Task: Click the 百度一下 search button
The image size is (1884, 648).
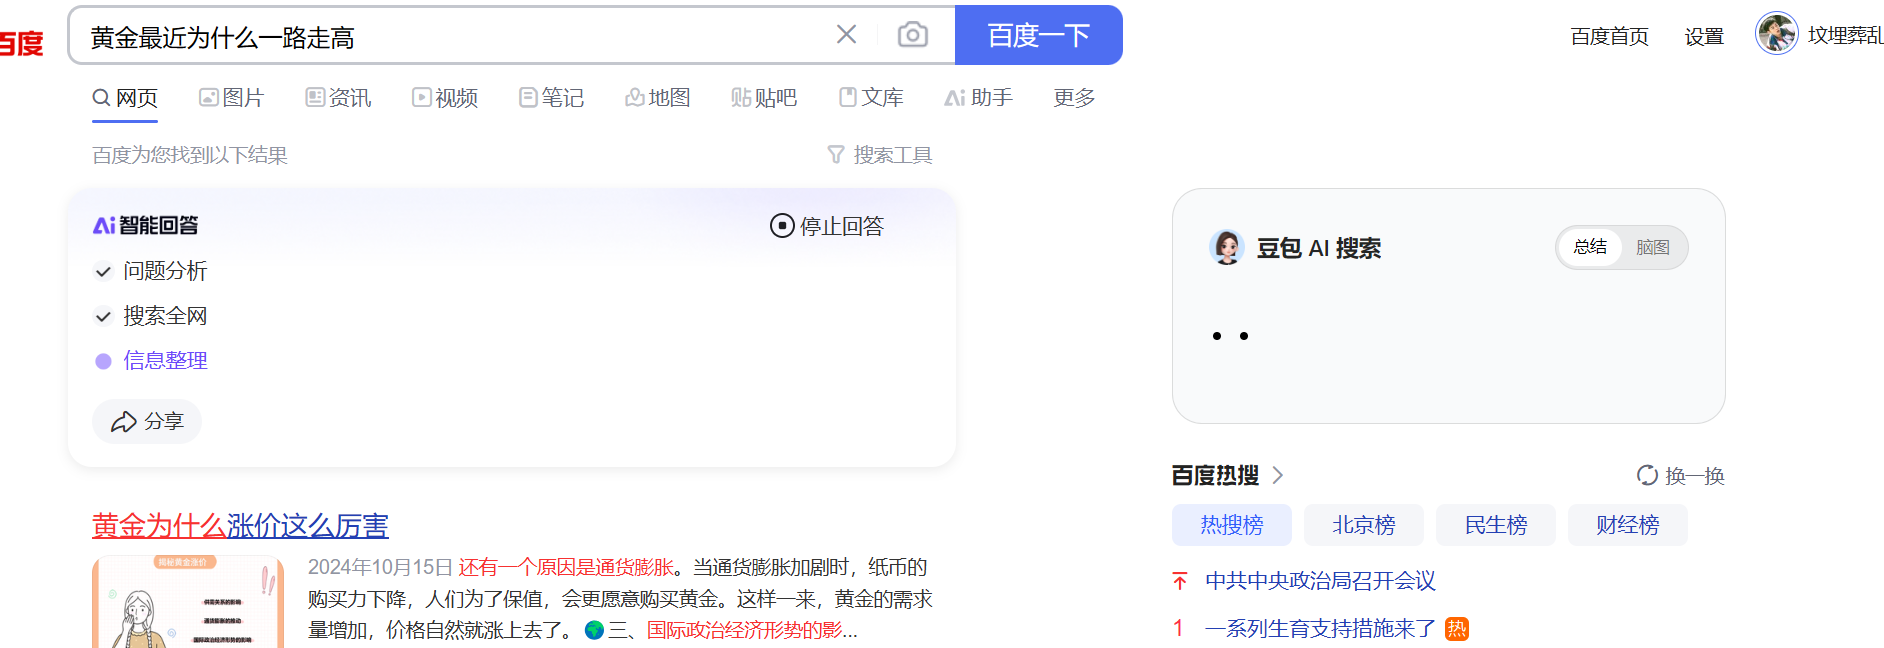Action: 1039,35
